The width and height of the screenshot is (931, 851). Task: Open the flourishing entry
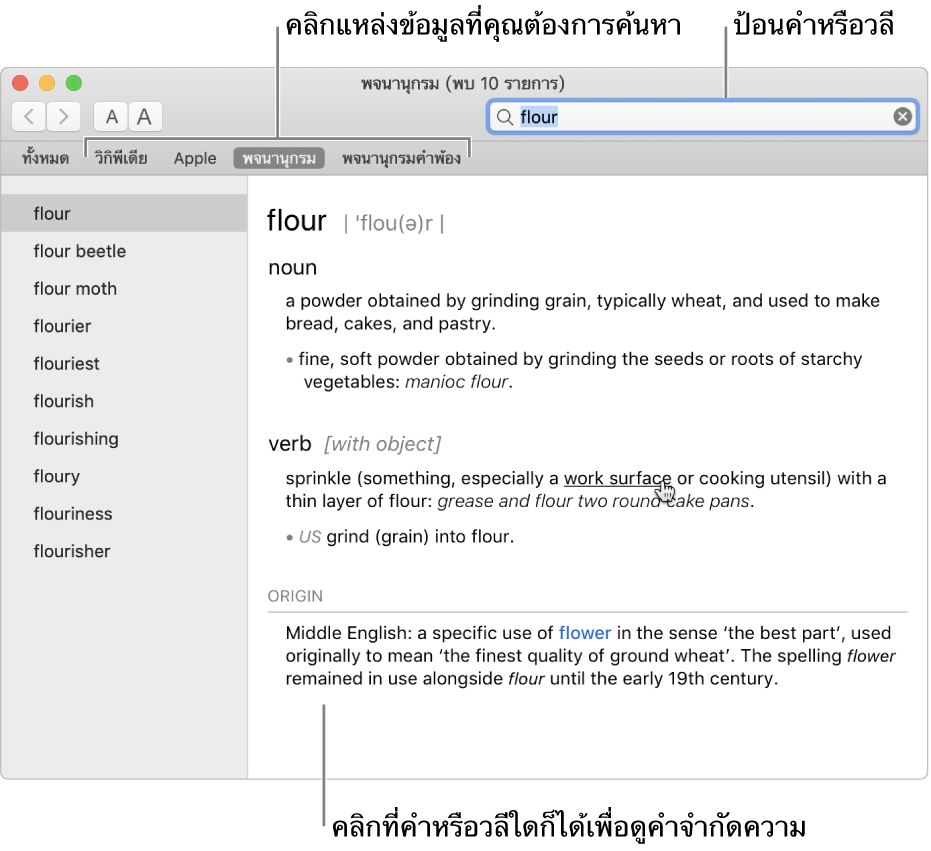click(x=124, y=438)
